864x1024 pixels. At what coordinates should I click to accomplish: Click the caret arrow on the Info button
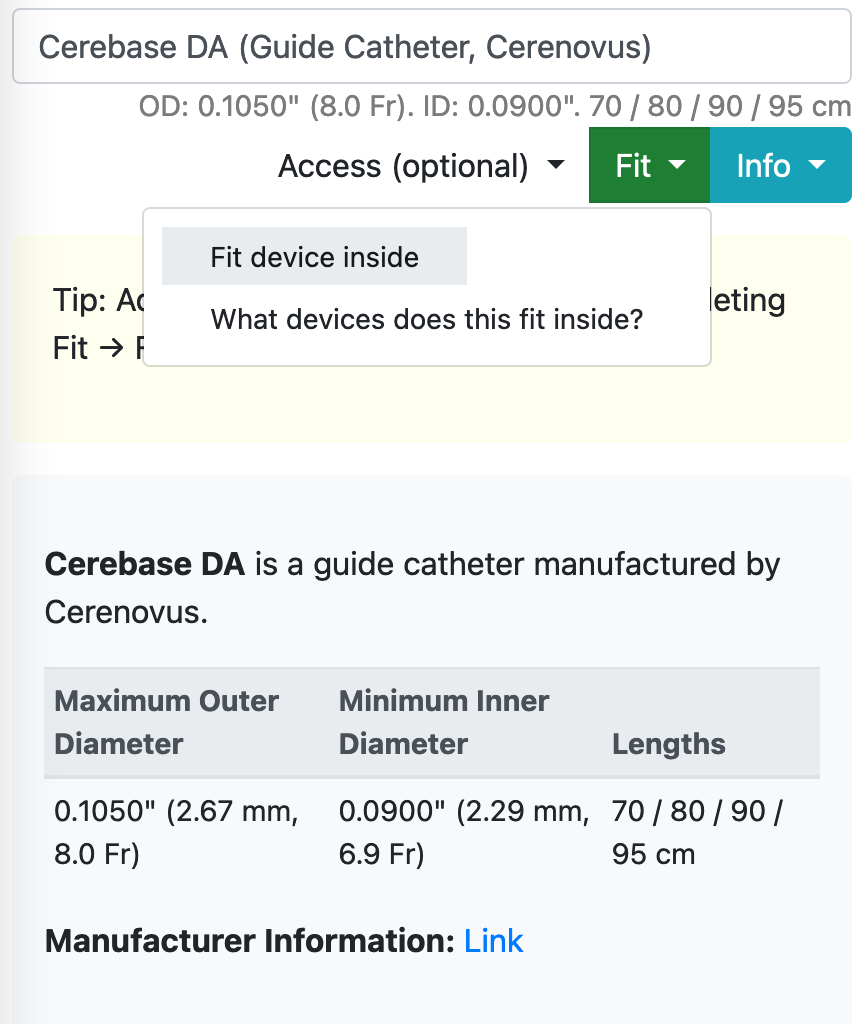click(x=817, y=165)
